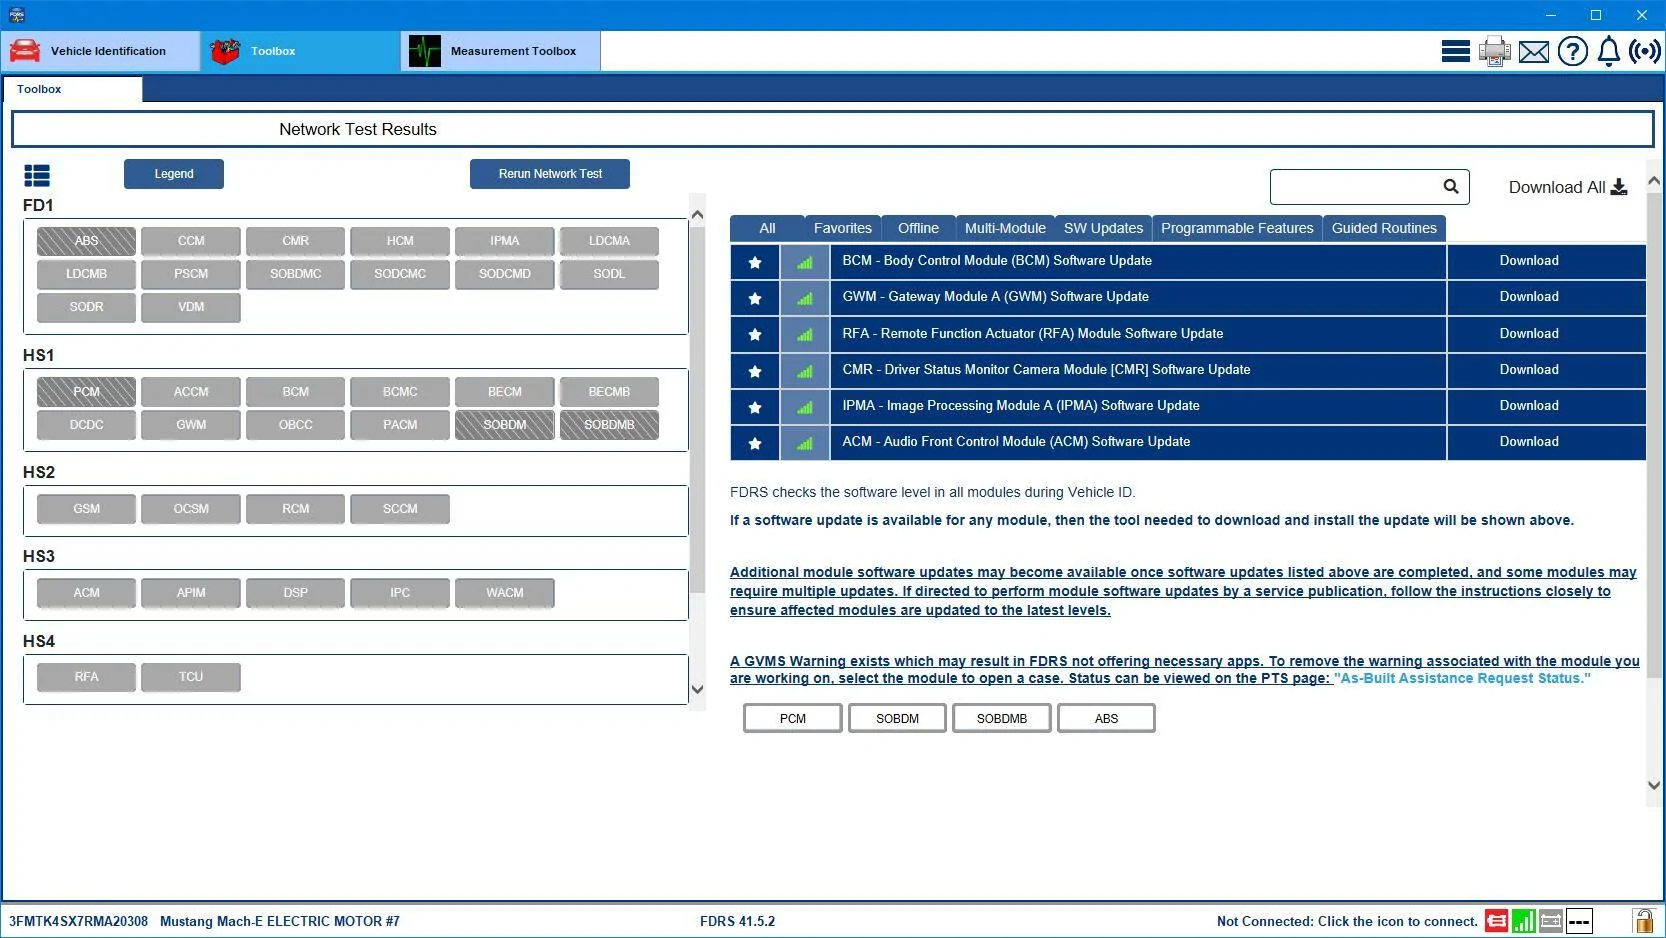Image resolution: width=1666 pixels, height=938 pixels.
Task: Click signal icon in CMR update row
Action: [x=805, y=371]
